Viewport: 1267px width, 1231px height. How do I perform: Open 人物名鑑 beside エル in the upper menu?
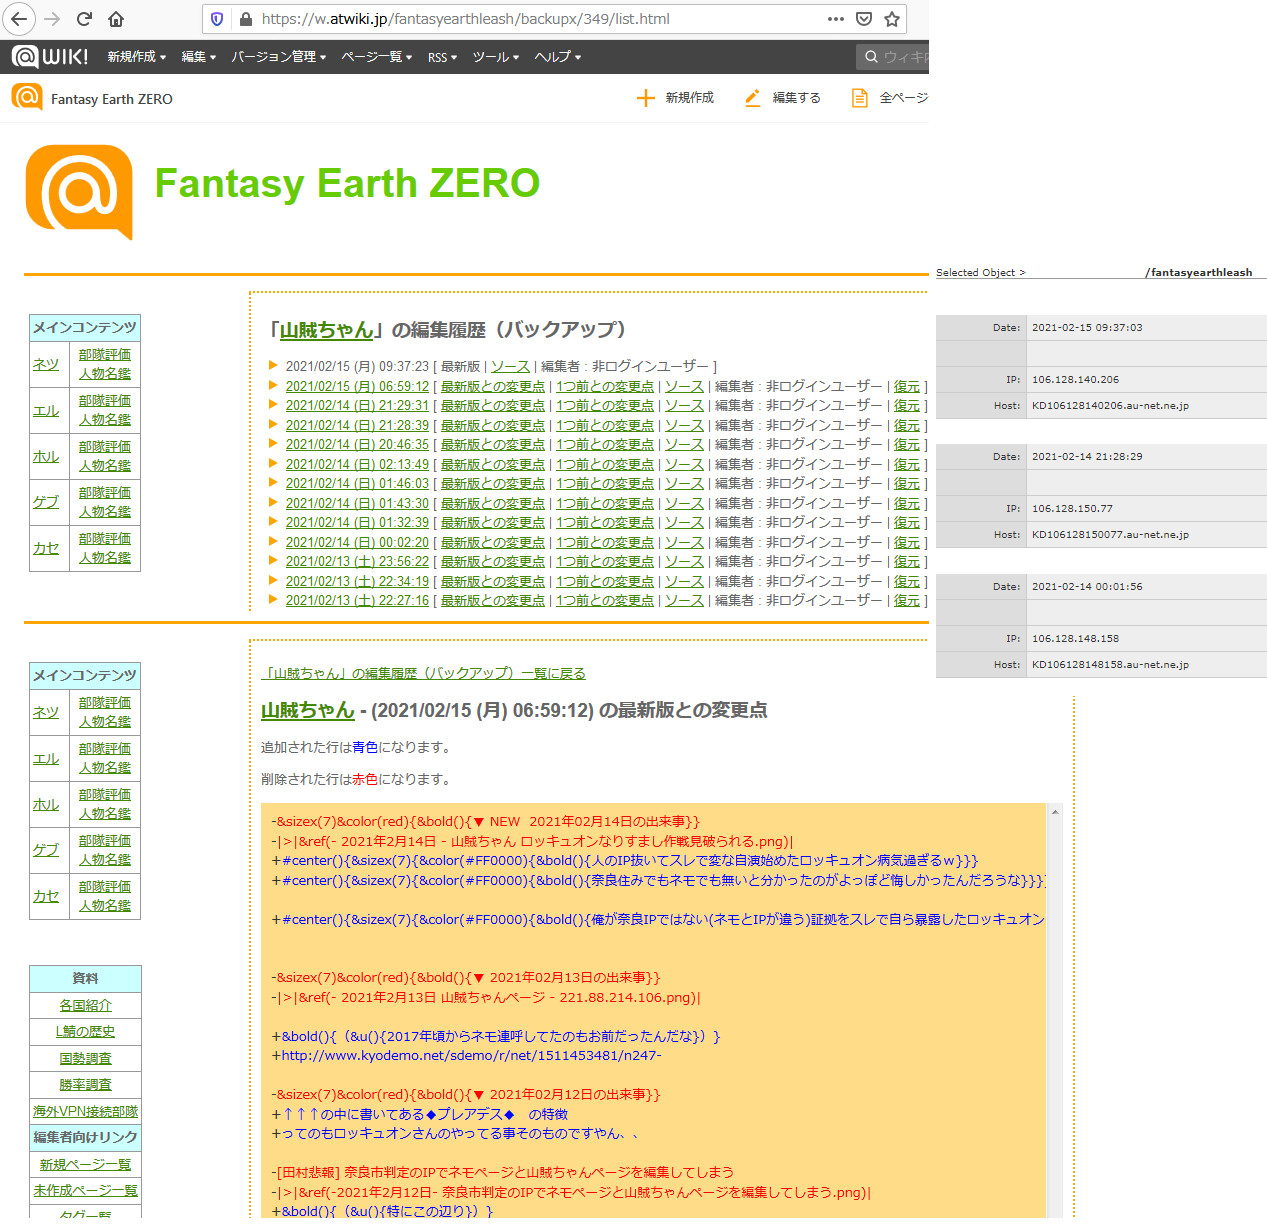(x=105, y=420)
